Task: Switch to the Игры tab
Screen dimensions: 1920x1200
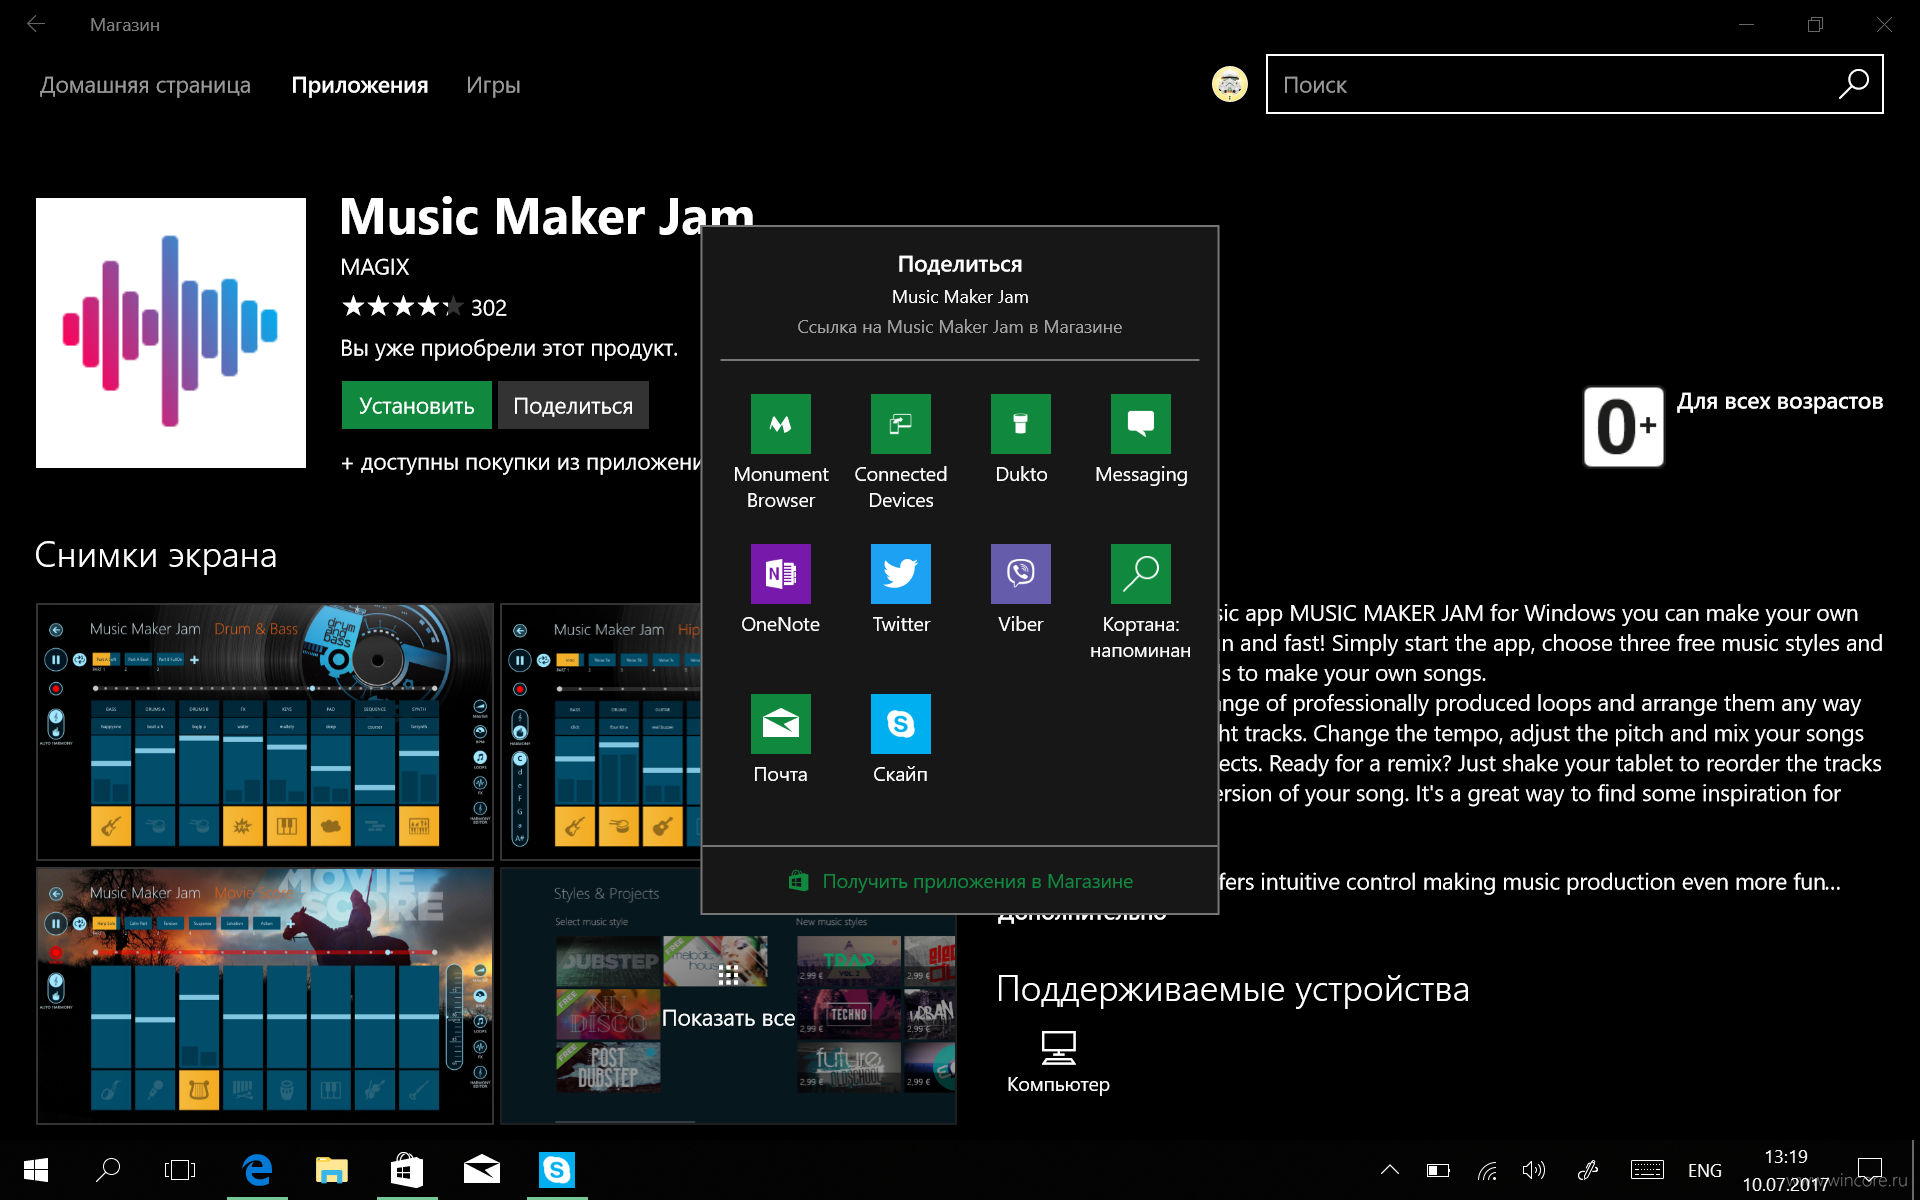Action: click(493, 85)
